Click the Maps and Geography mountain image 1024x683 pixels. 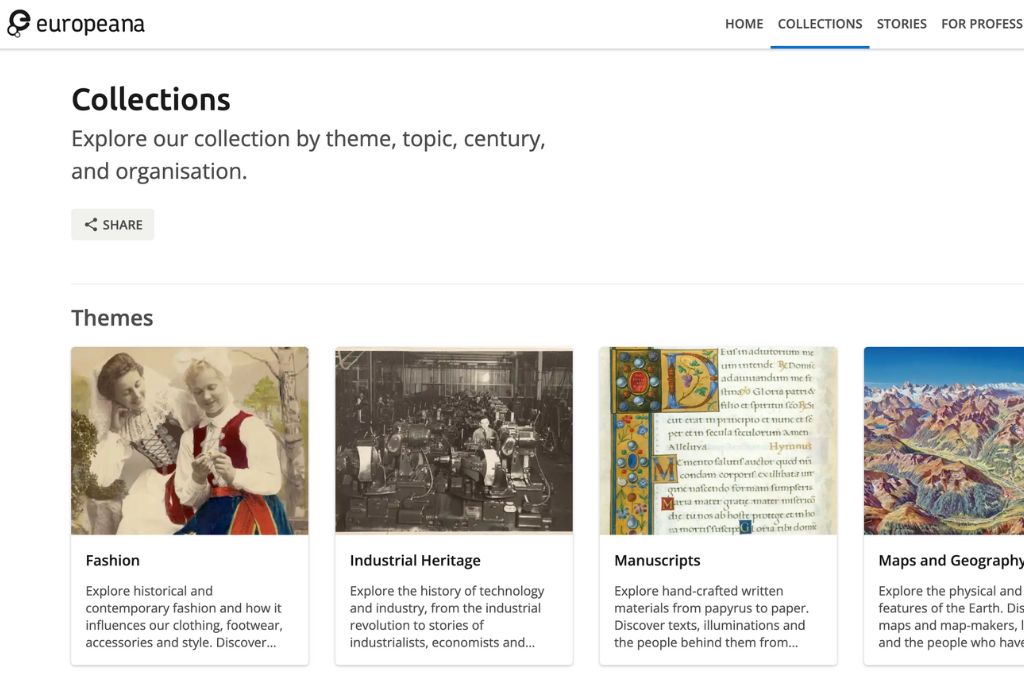(944, 441)
